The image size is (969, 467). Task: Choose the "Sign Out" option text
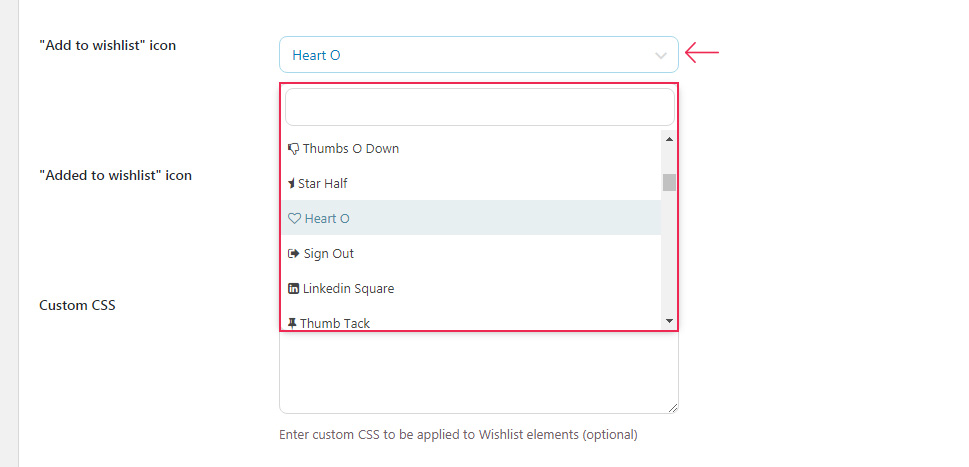tap(329, 254)
